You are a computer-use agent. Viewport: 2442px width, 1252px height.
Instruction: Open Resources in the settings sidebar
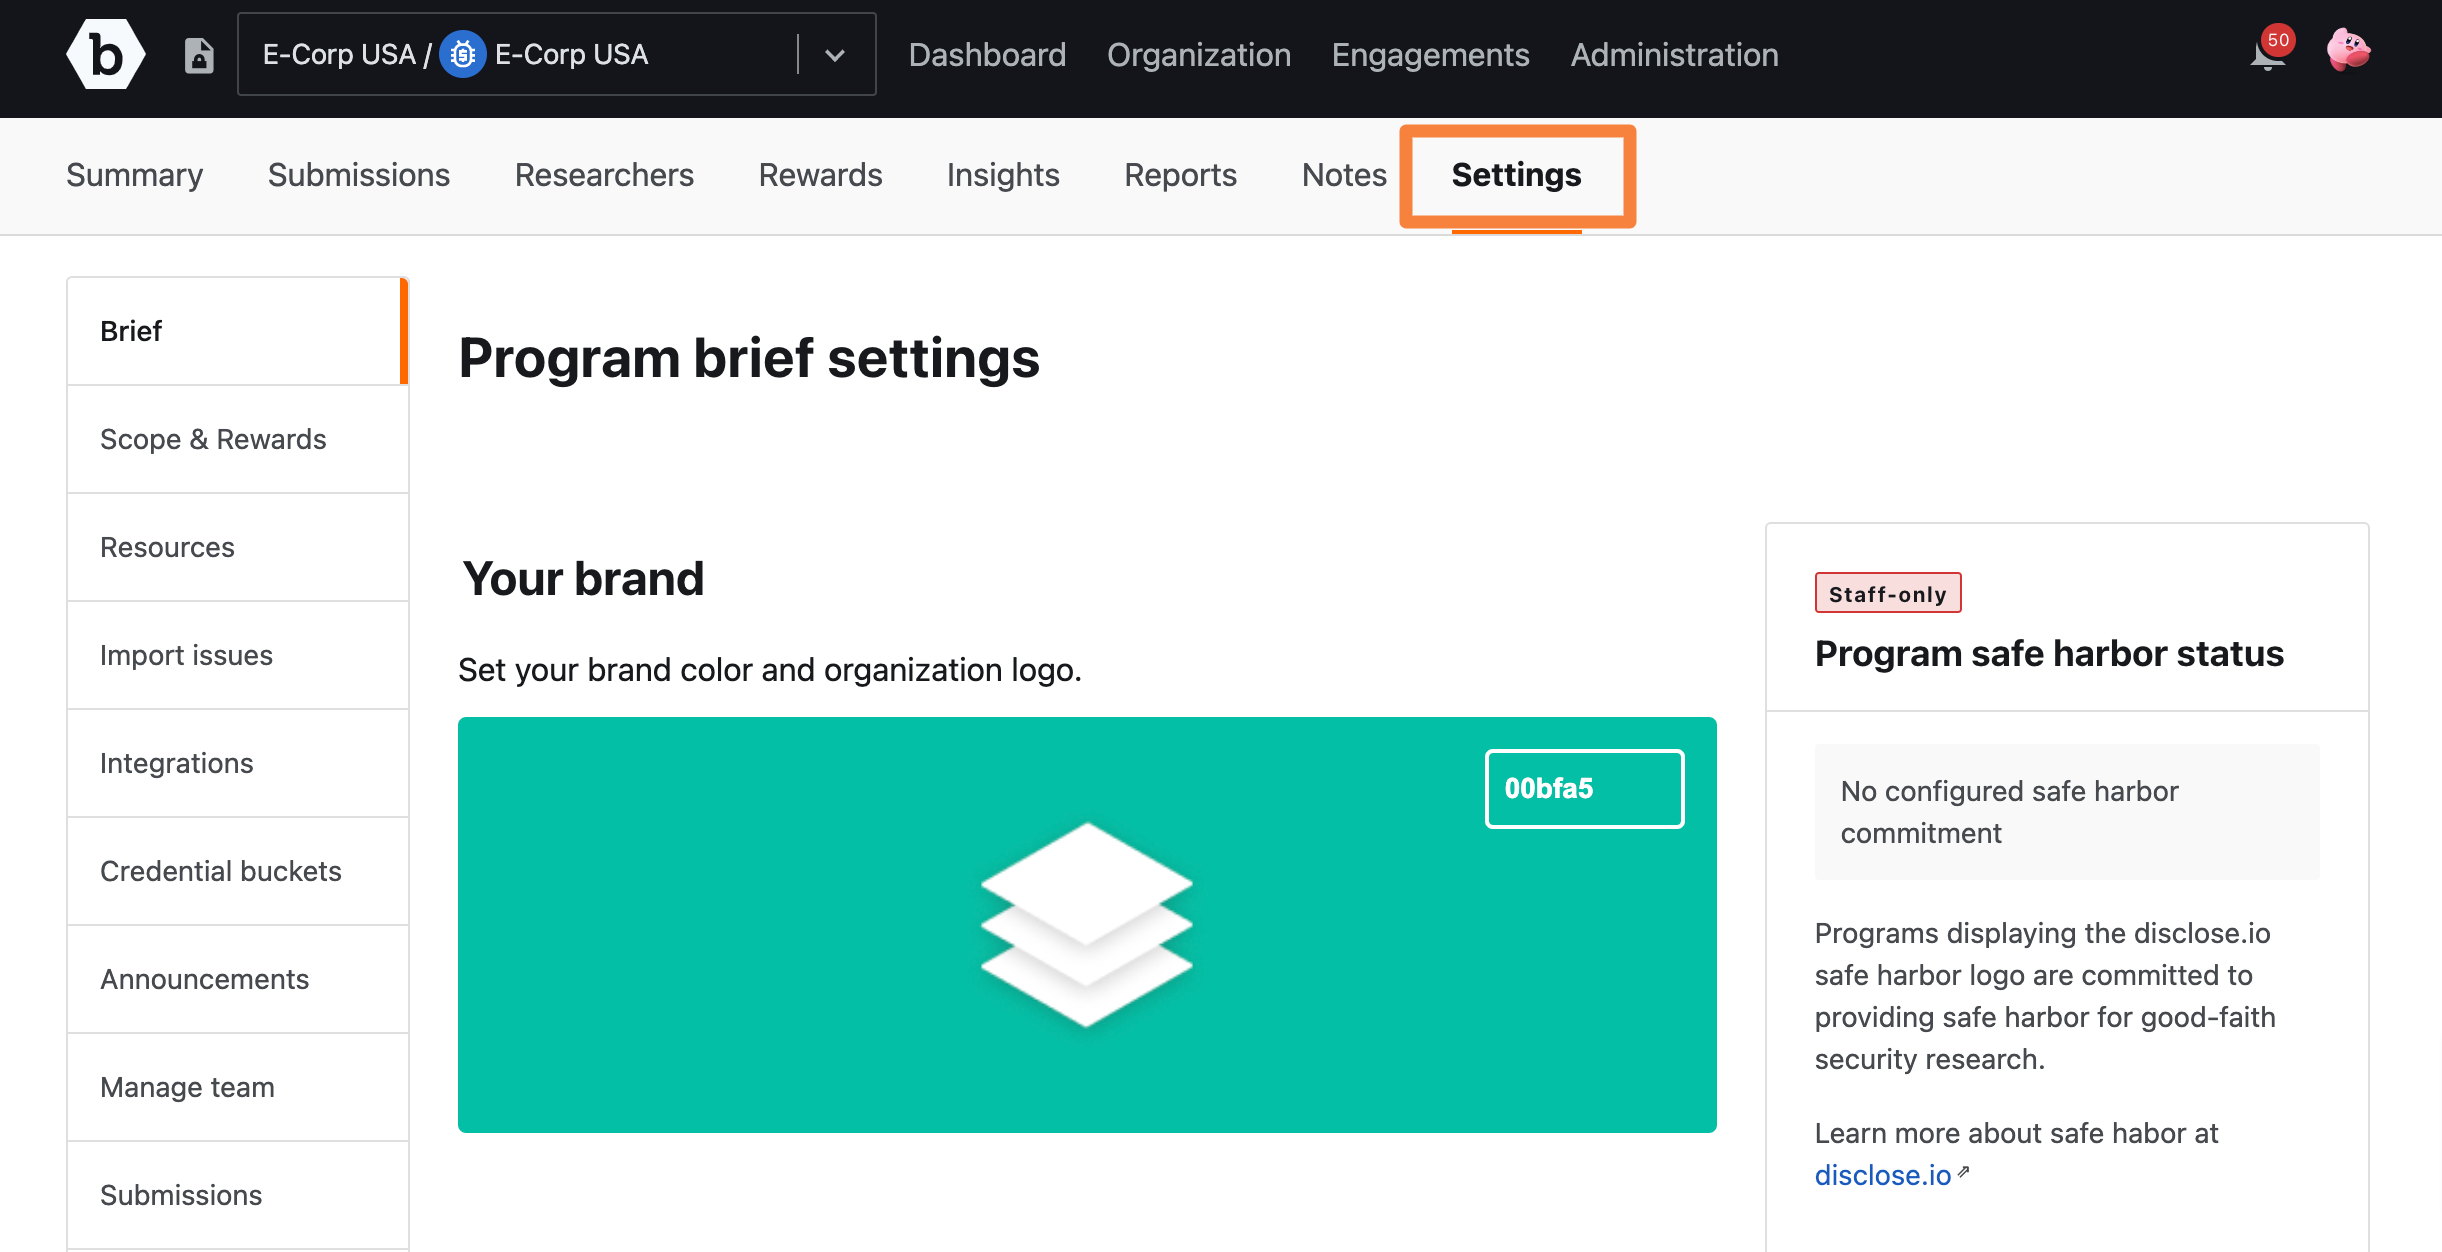point(237,547)
